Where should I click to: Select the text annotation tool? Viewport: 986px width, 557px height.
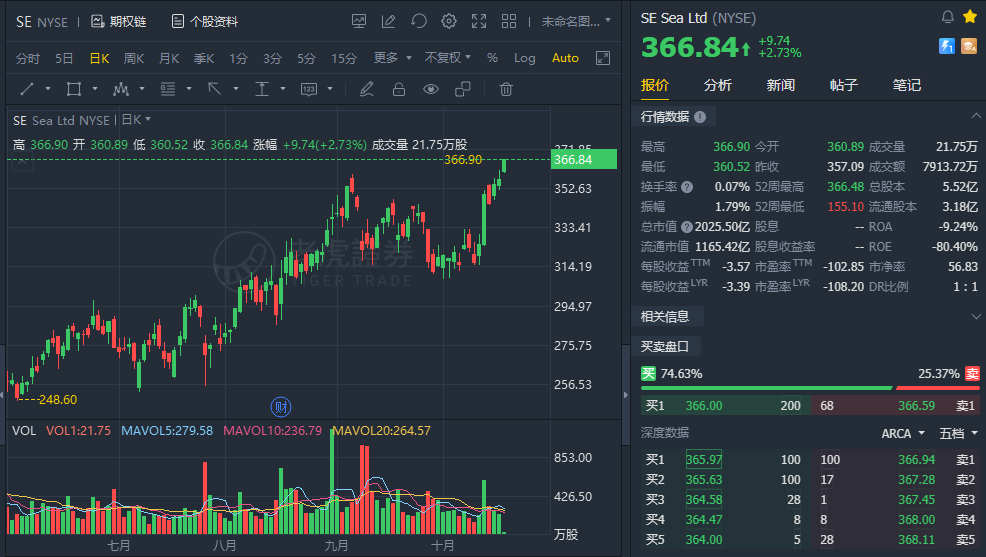tap(262, 89)
